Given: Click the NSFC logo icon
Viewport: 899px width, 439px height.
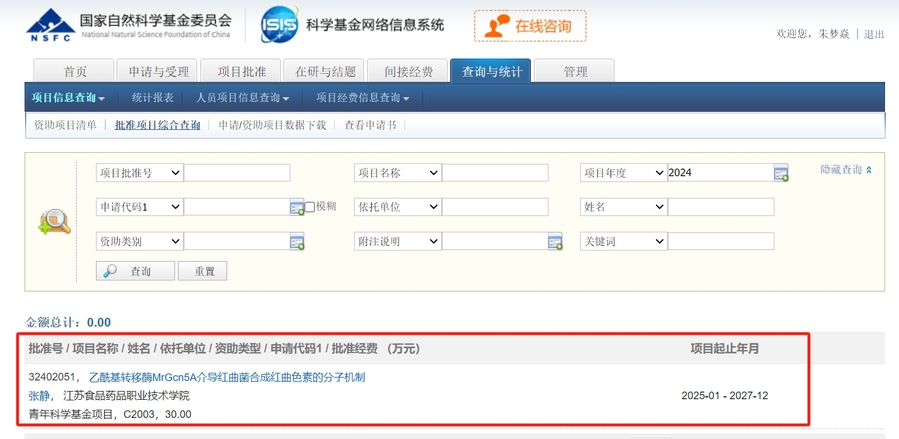Looking at the screenshot, I should point(49,24).
